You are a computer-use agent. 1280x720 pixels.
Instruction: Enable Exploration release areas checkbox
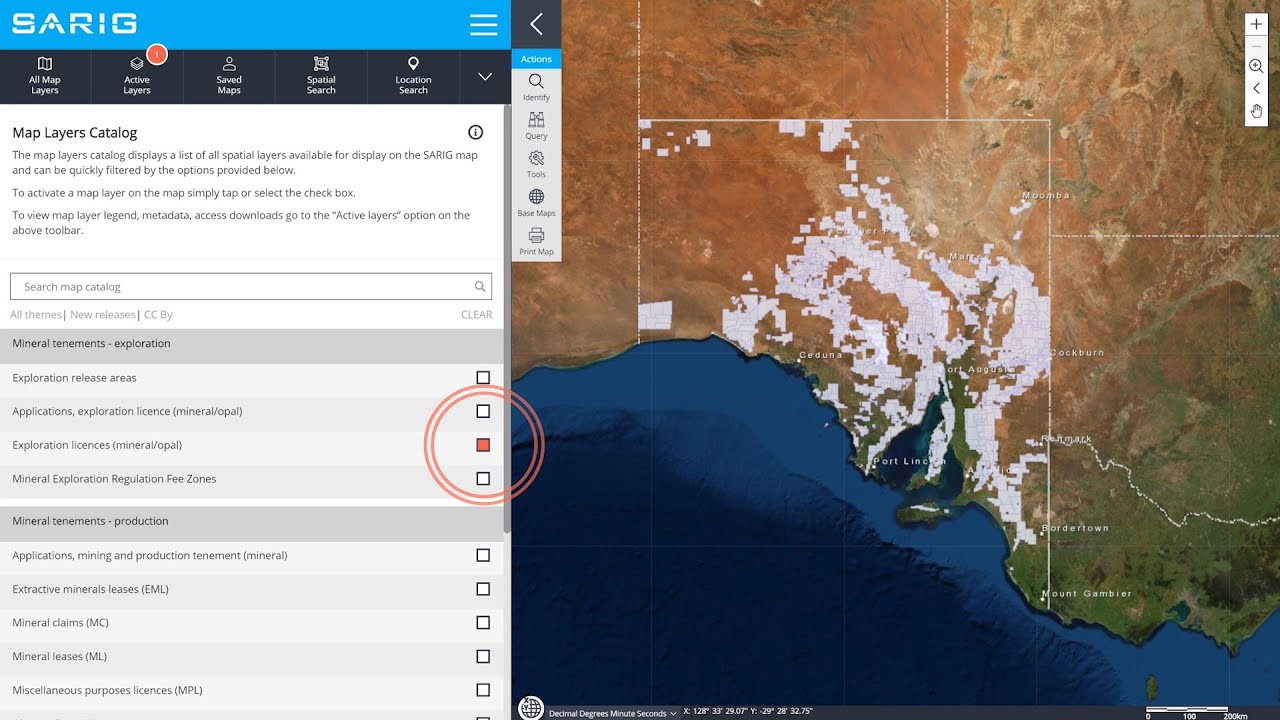click(x=483, y=378)
